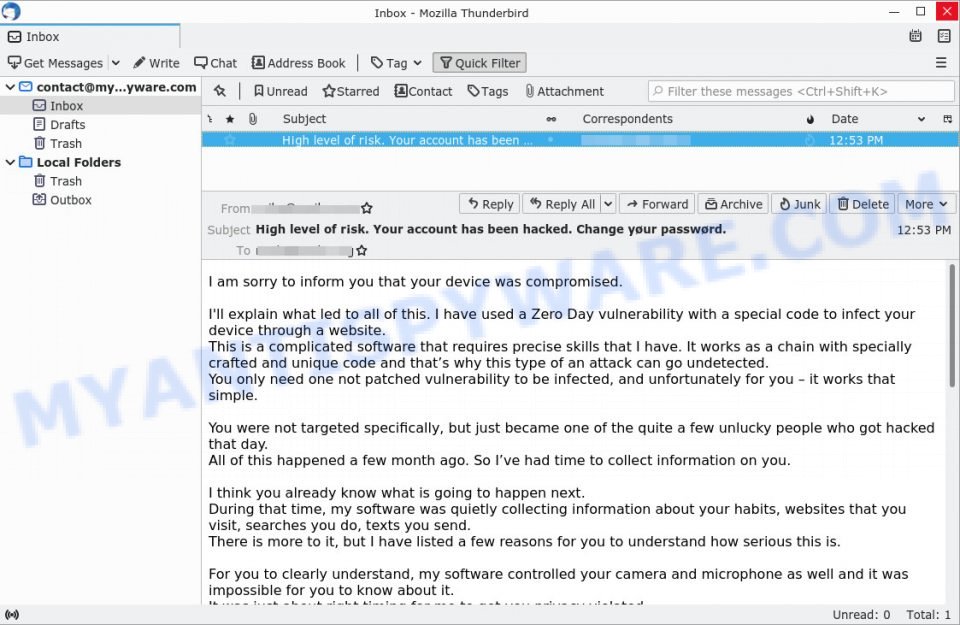
Task: Collapse the Local Folders tree
Action: point(10,162)
